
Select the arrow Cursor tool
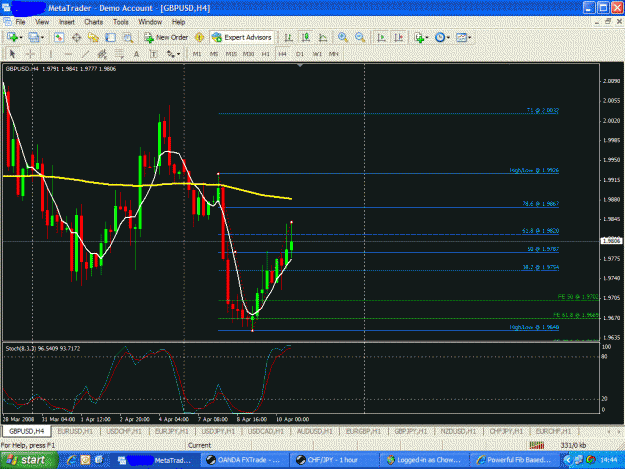point(12,54)
